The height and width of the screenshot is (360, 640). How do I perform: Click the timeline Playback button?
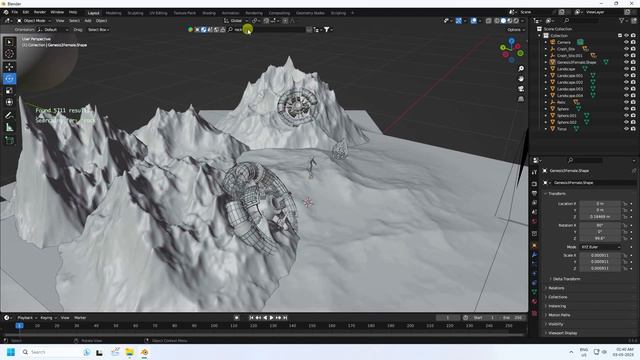click(x=27, y=318)
